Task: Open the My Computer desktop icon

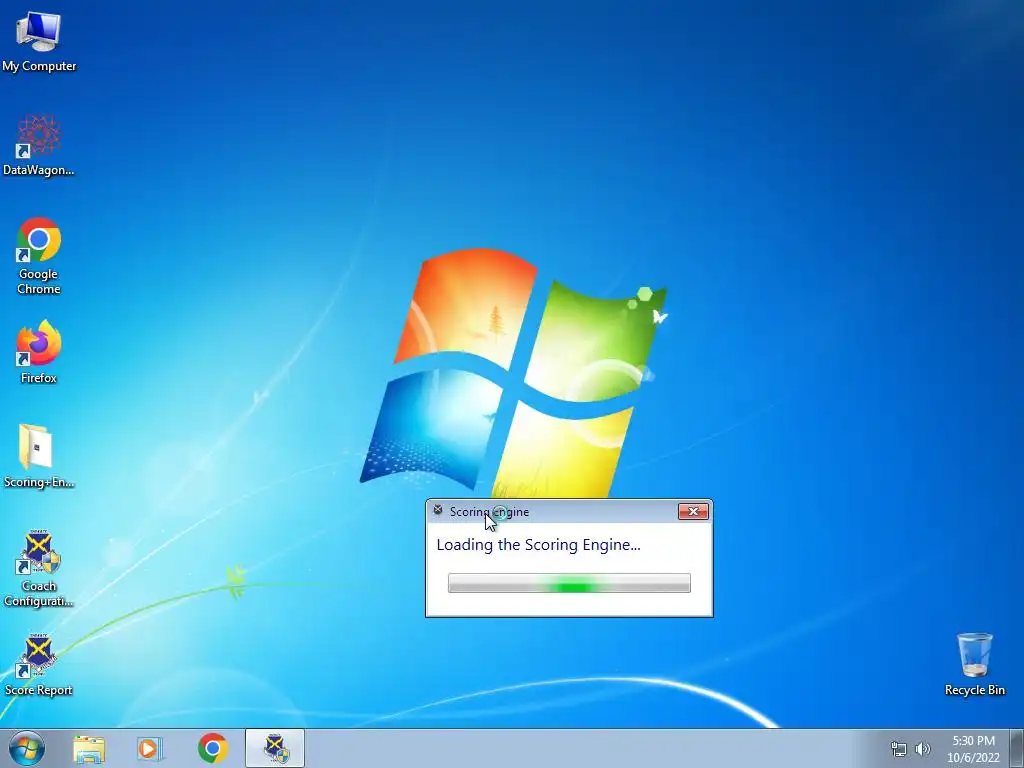Action: coord(39,40)
